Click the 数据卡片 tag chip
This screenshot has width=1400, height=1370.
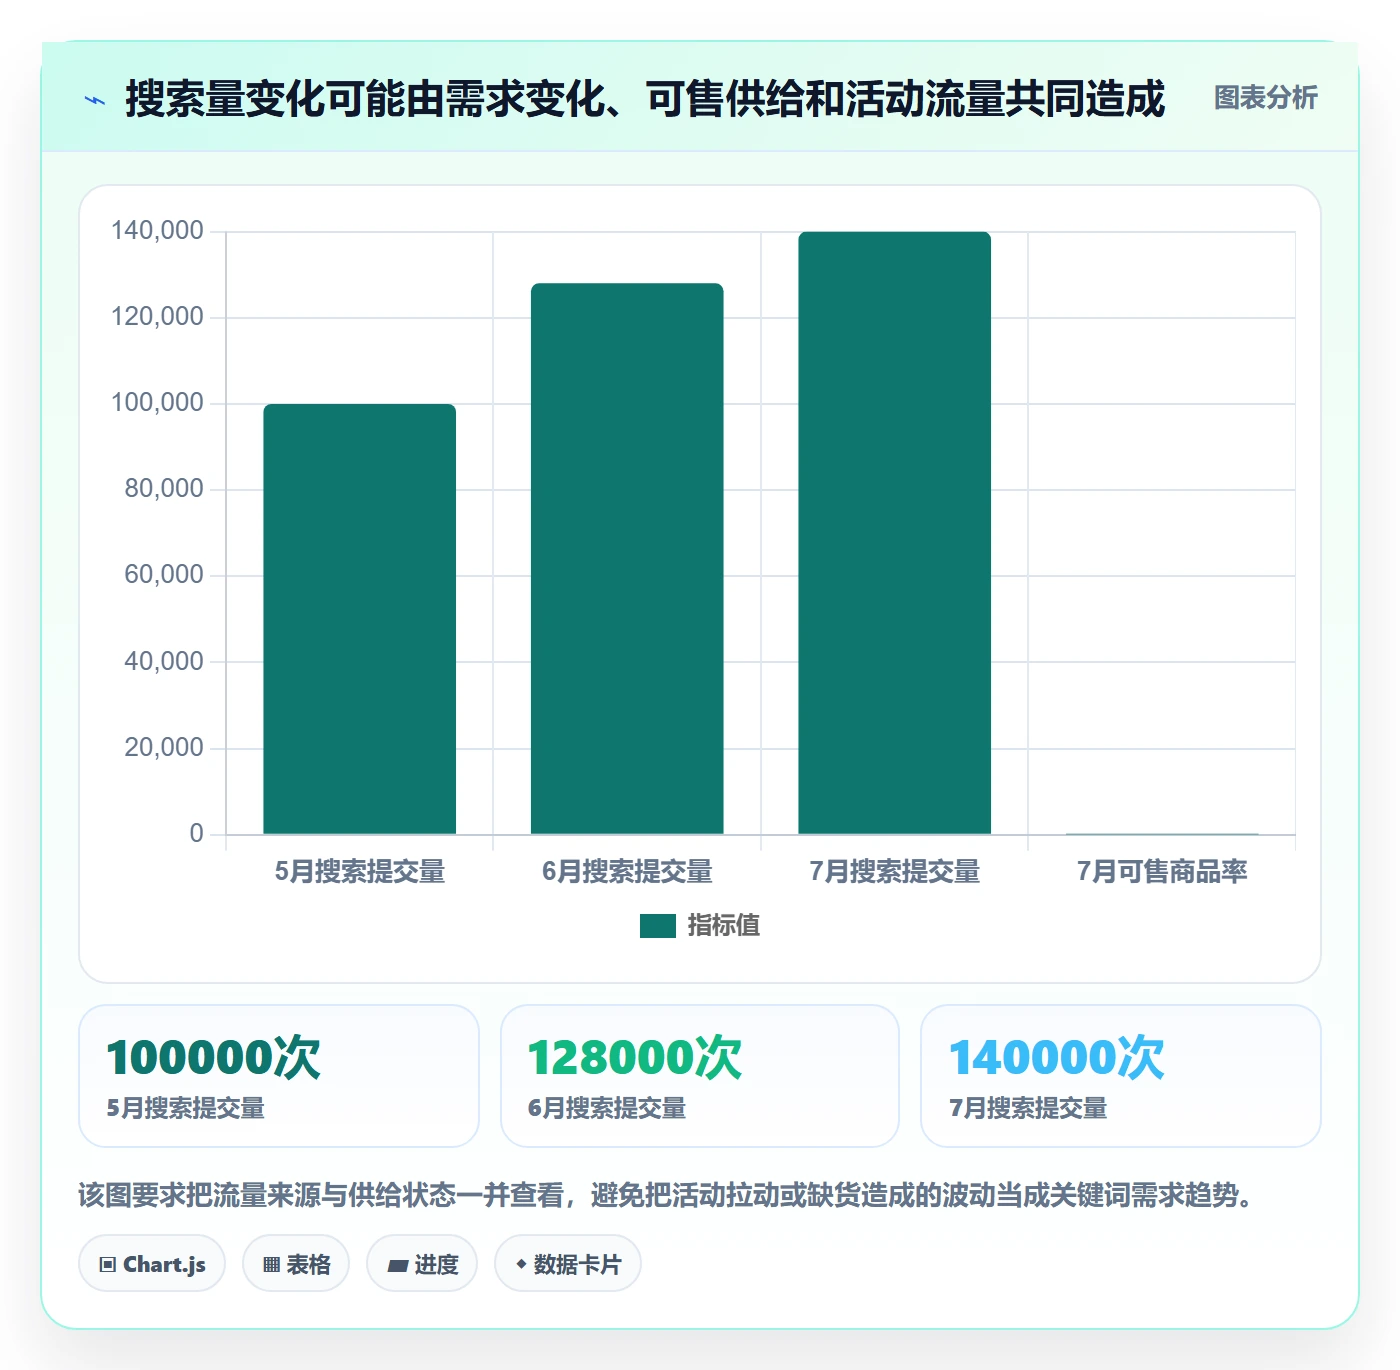[x=568, y=1264]
